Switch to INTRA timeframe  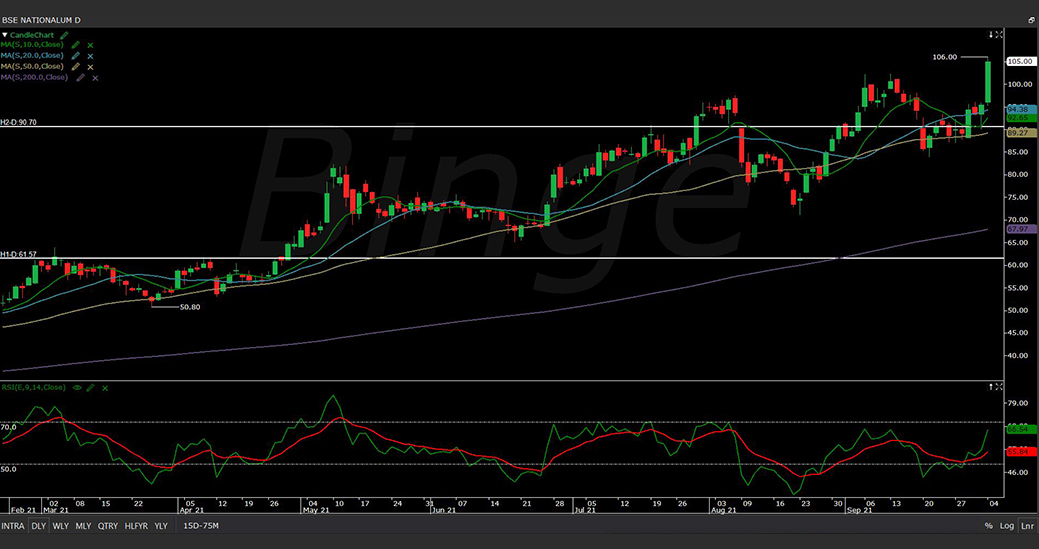(13, 526)
